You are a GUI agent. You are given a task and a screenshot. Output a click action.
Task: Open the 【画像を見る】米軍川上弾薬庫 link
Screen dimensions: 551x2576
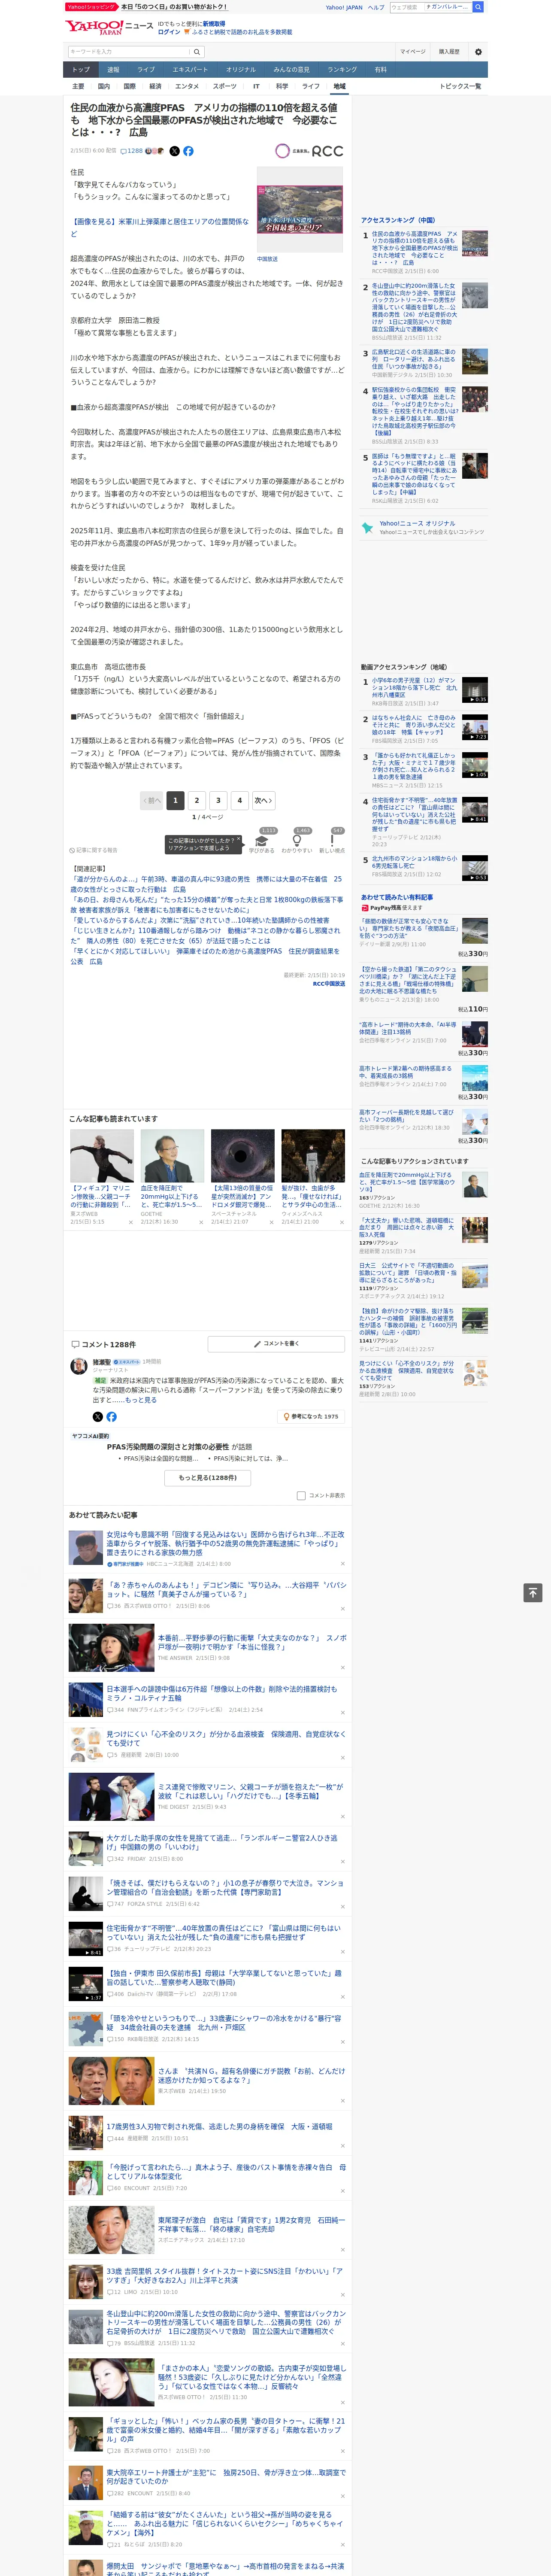160,227
